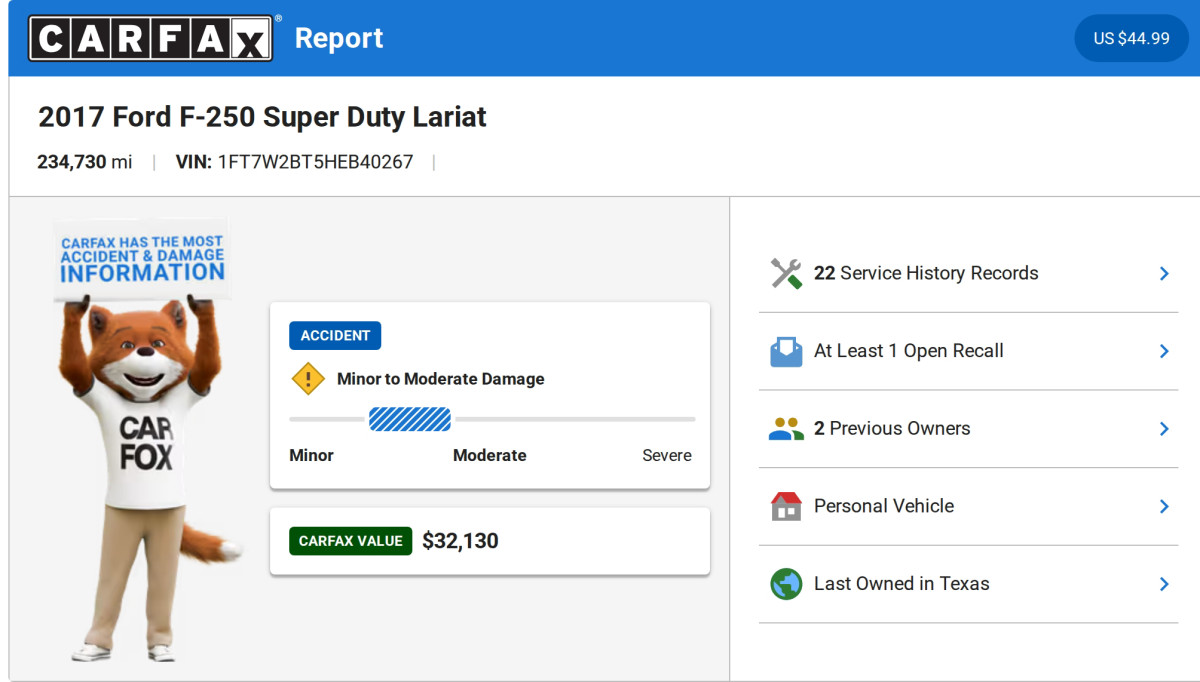The height and width of the screenshot is (682, 1200).
Task: Click the $32,130 value amount
Action: coord(460,541)
